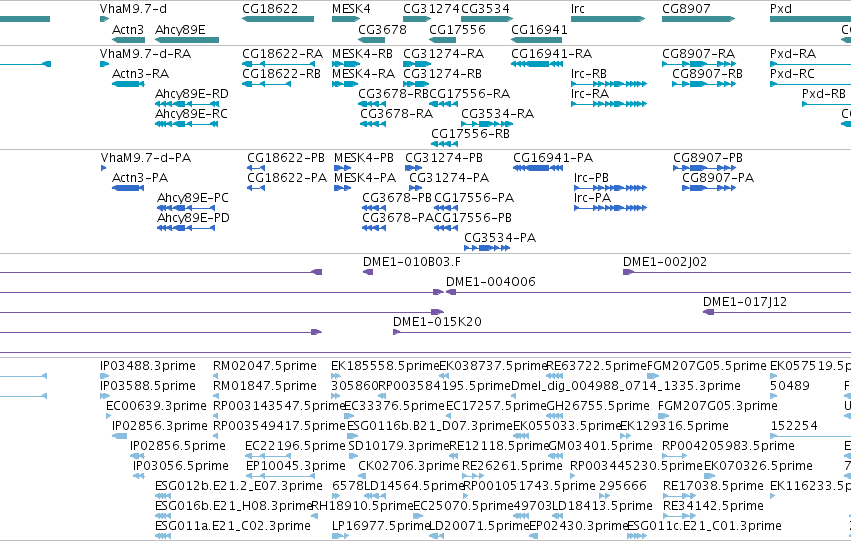The height and width of the screenshot is (541, 851).
Task: Select the IP03588.5prime EST
Action: coord(104,397)
